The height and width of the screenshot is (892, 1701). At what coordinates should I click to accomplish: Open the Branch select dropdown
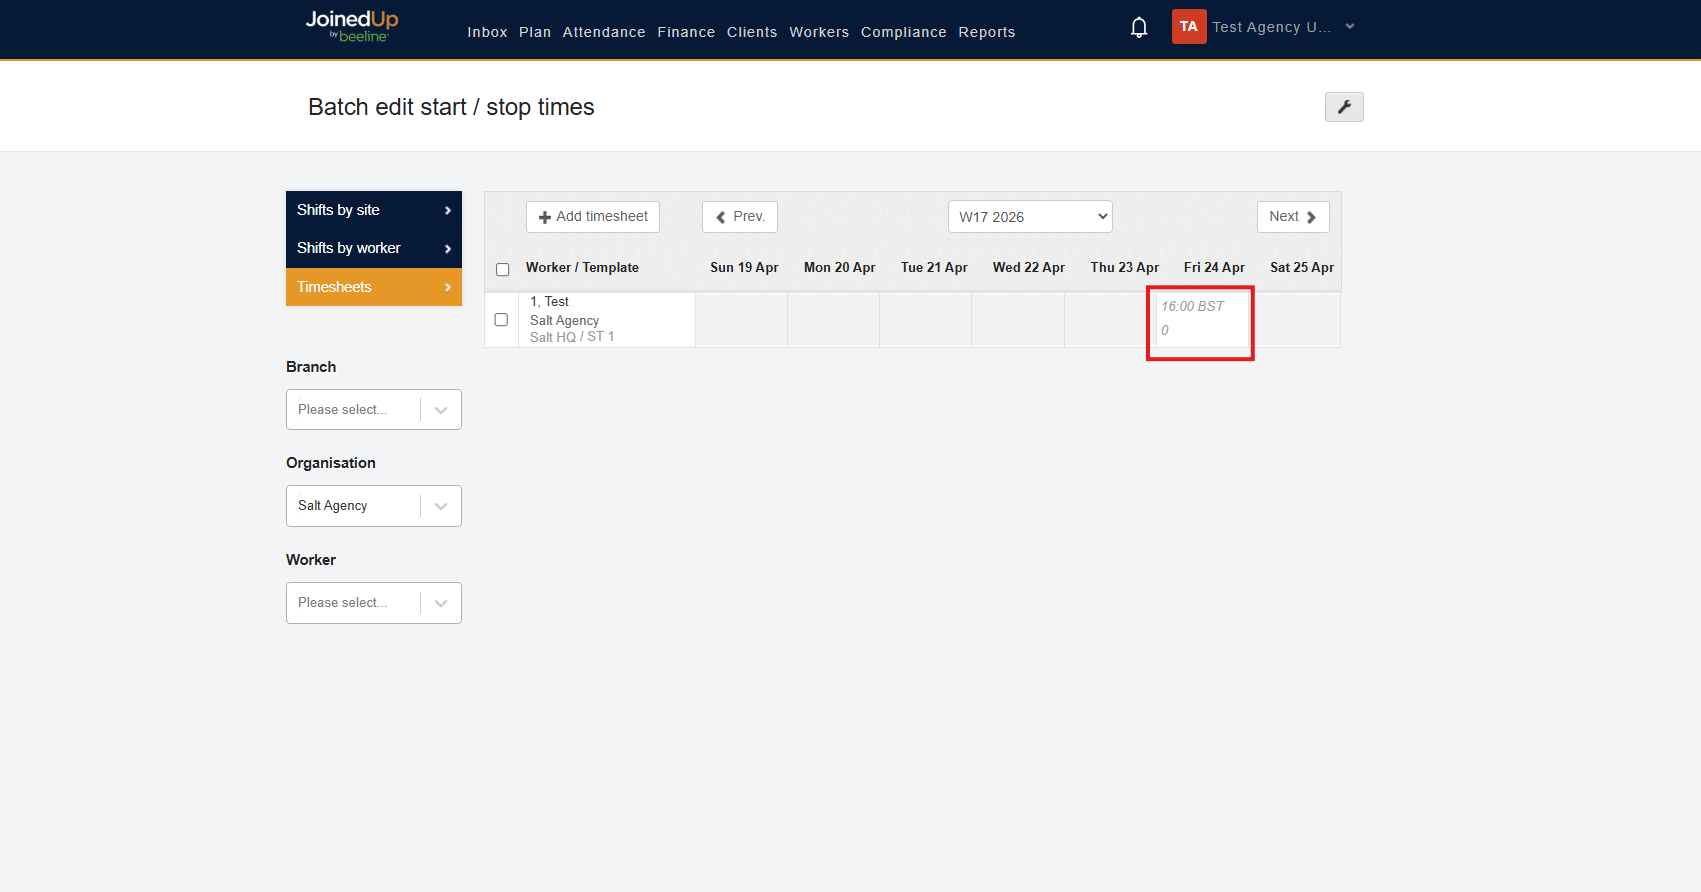tap(374, 410)
